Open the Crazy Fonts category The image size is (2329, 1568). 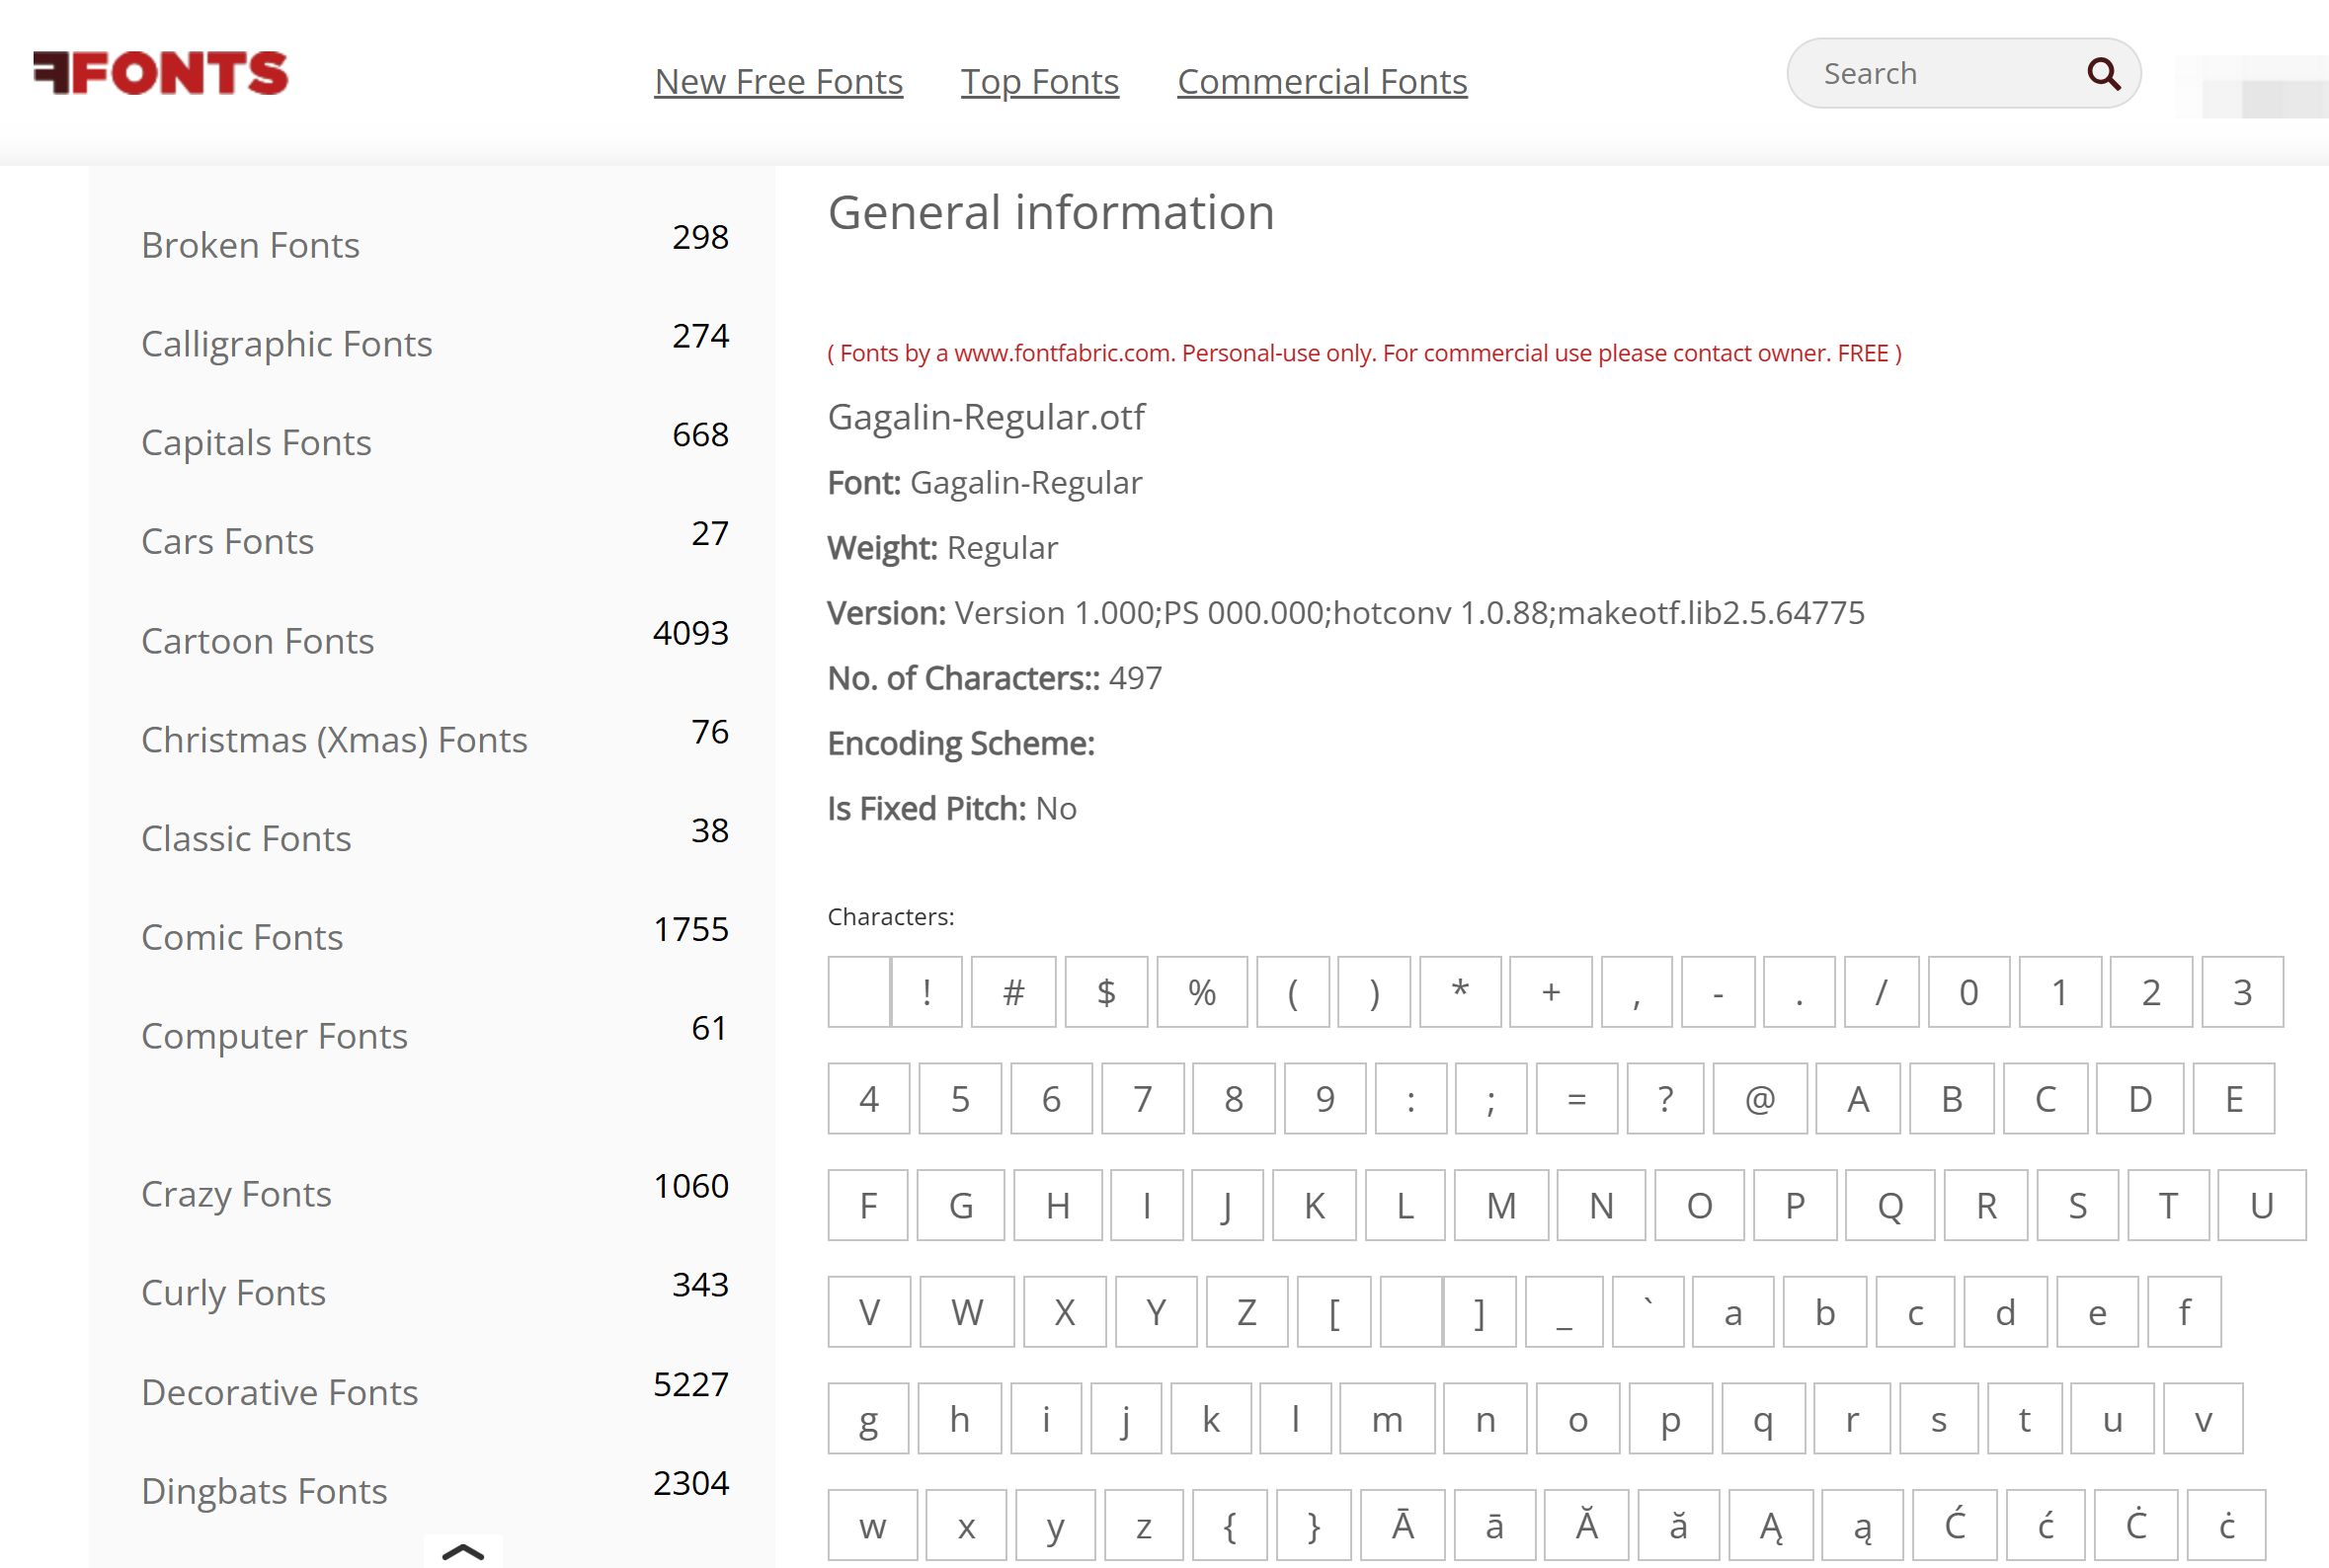click(236, 1193)
